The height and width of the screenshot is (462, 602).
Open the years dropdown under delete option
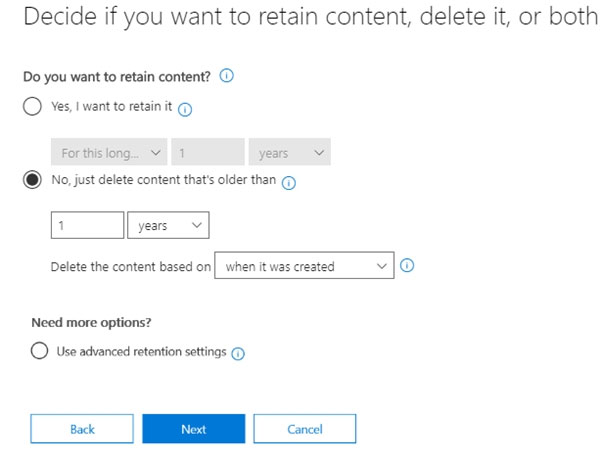(x=168, y=225)
